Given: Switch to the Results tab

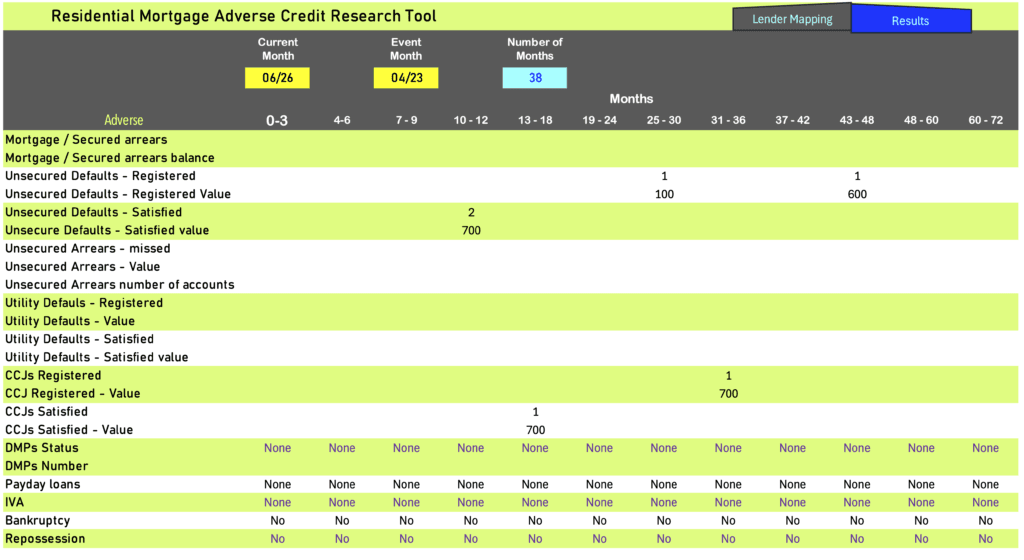Looking at the screenshot, I should pos(910,20).
